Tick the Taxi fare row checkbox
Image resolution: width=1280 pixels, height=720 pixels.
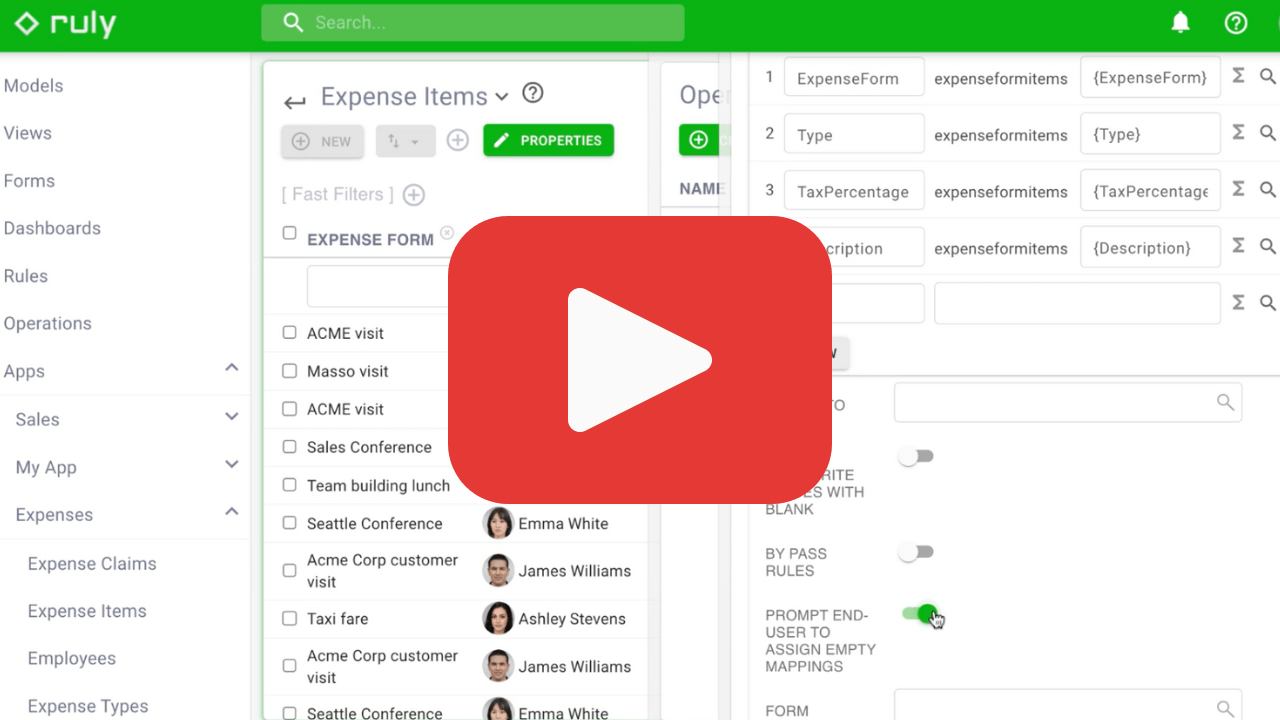[x=289, y=619]
